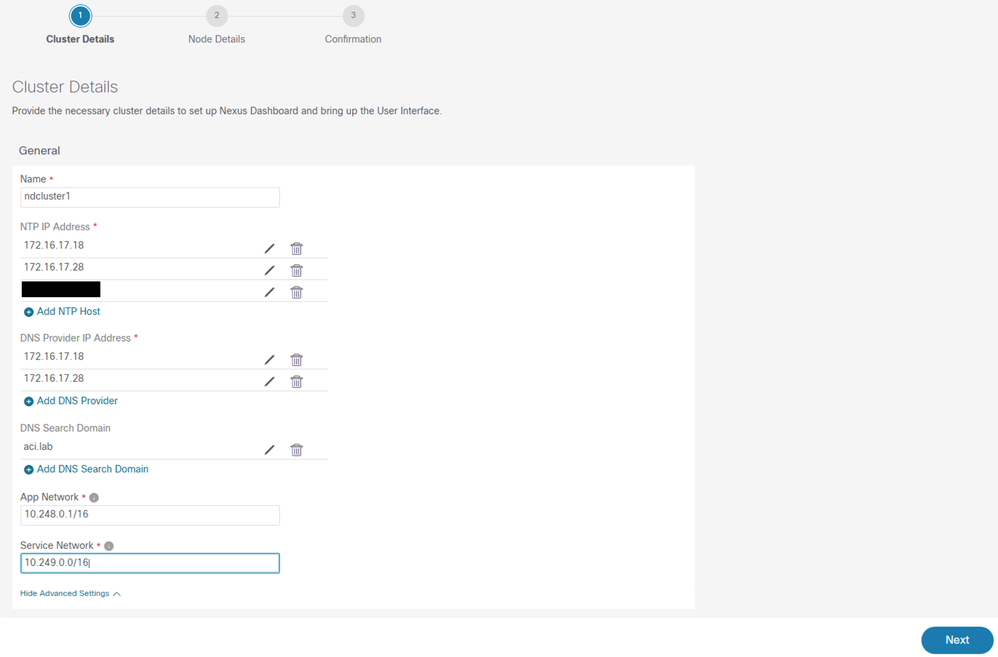Collapse Hide Advanced Settings
The image size is (998, 657).
point(70,593)
